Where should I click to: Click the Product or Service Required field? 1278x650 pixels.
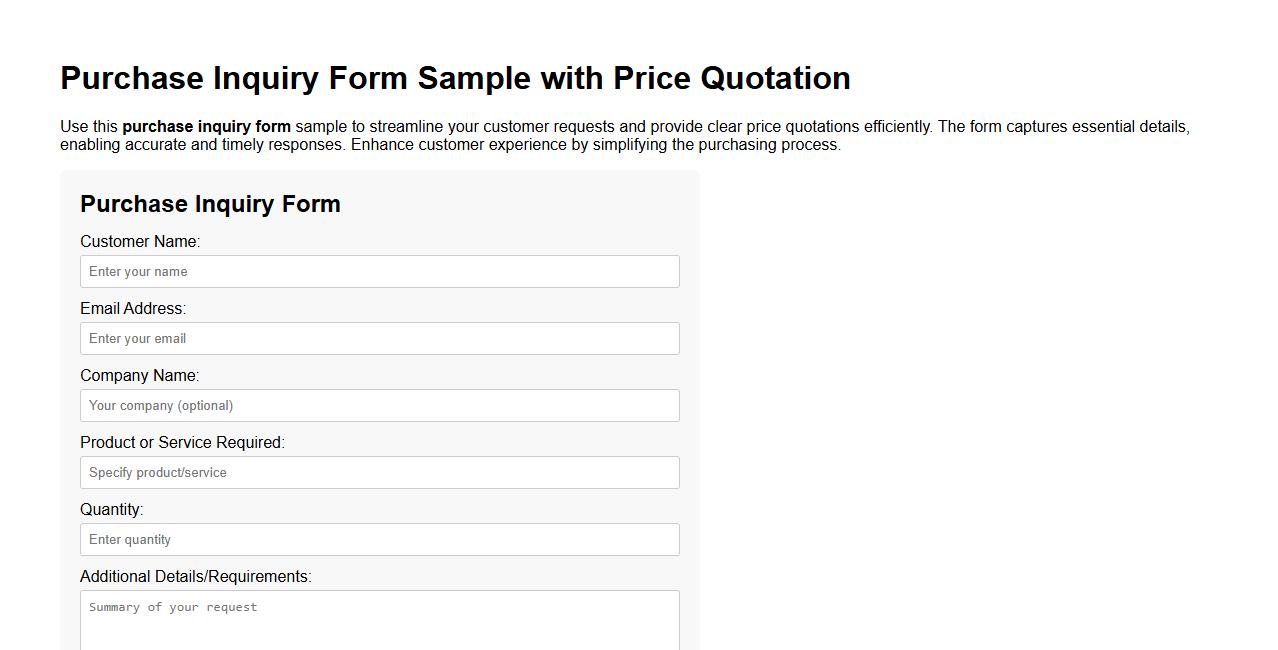point(380,472)
